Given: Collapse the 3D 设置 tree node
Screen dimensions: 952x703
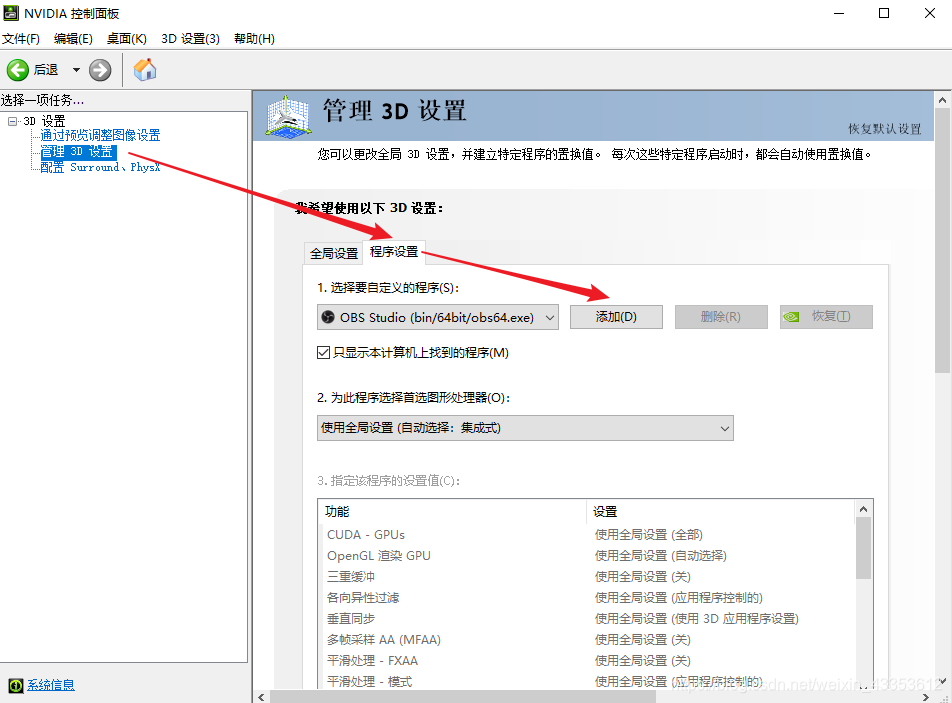Looking at the screenshot, I should pyautogui.click(x=12, y=121).
